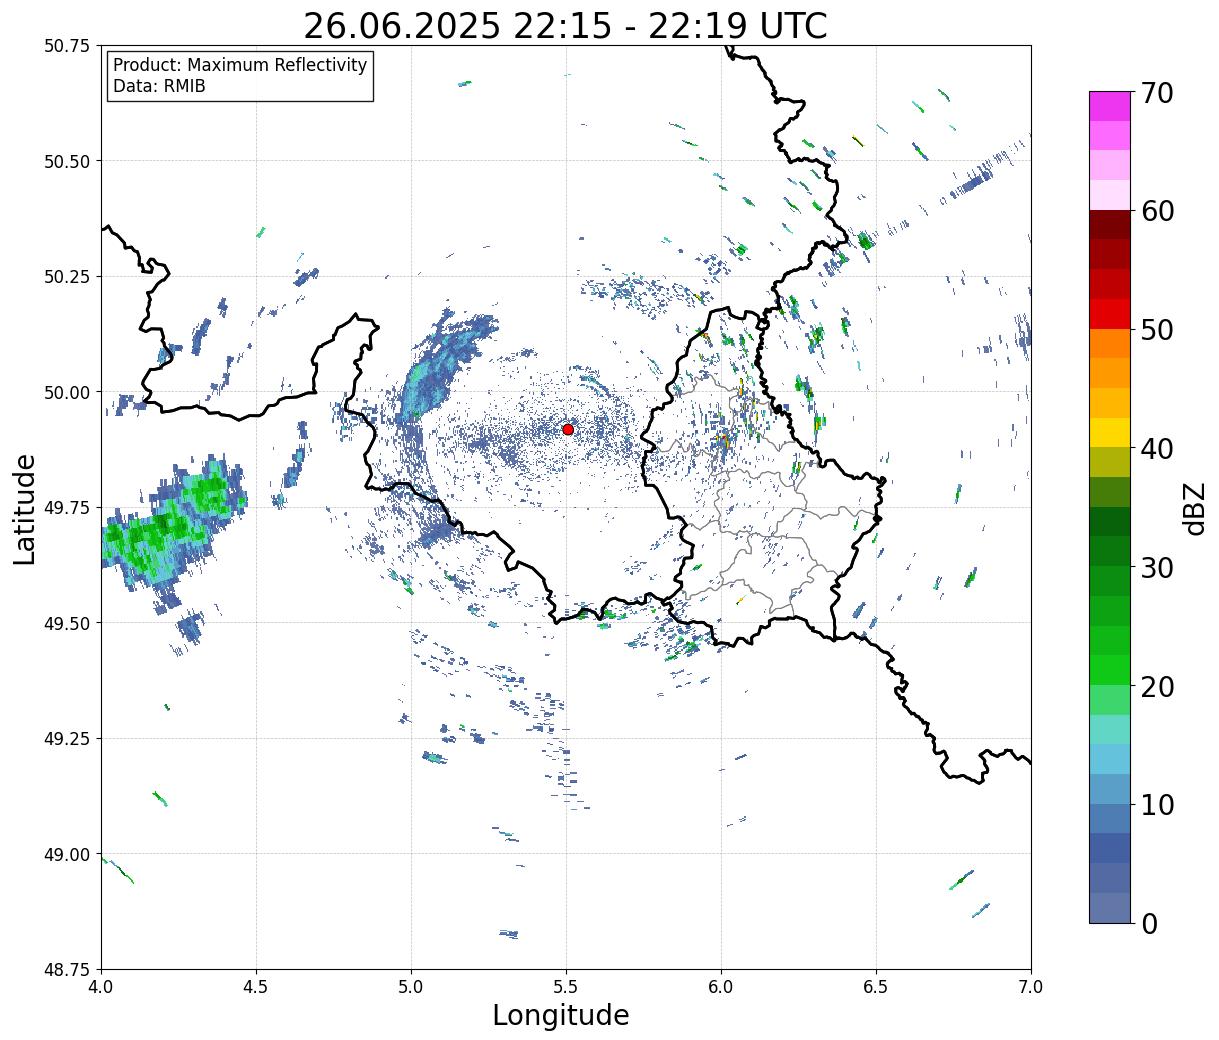This screenshot has width=1219, height=1040.
Task: Click the 'Latitude' axis label
Action: click(25, 508)
